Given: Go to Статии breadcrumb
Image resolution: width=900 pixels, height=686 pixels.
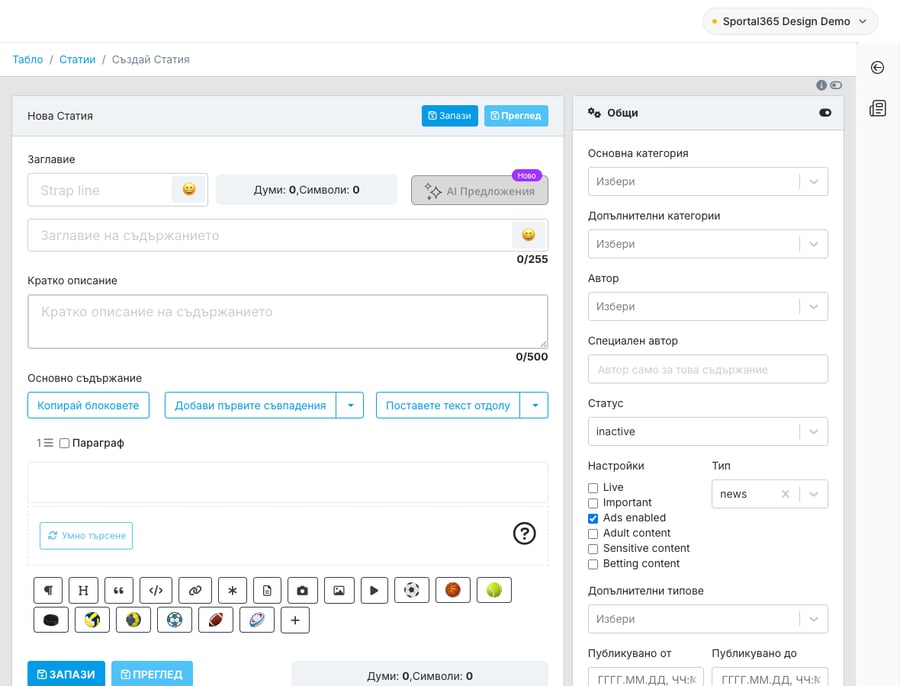Looking at the screenshot, I should tap(77, 59).
